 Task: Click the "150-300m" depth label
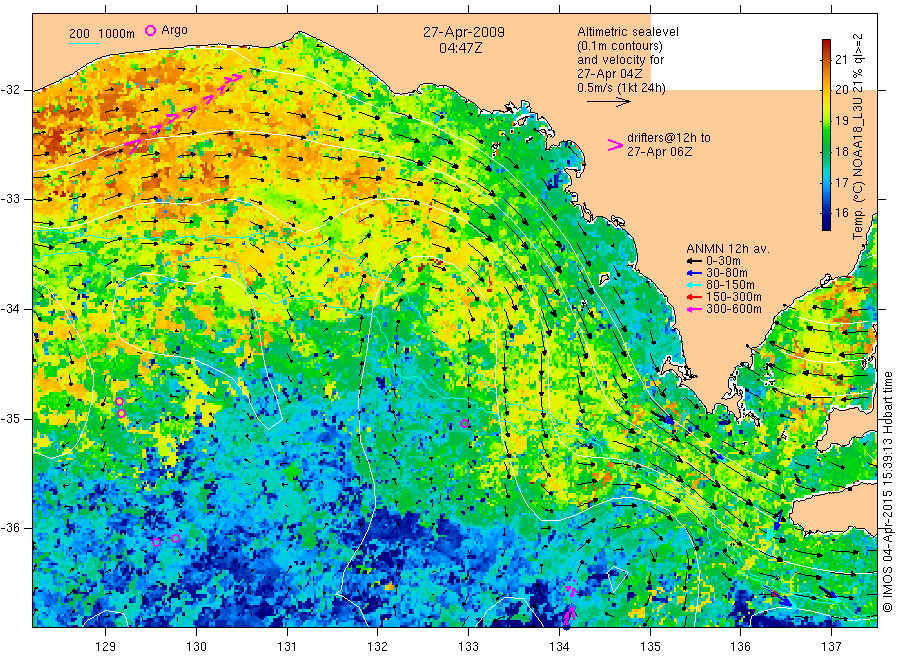coord(734,297)
